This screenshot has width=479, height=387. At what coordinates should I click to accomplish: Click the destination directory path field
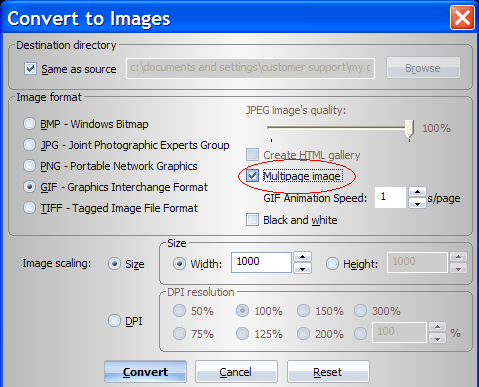250,68
